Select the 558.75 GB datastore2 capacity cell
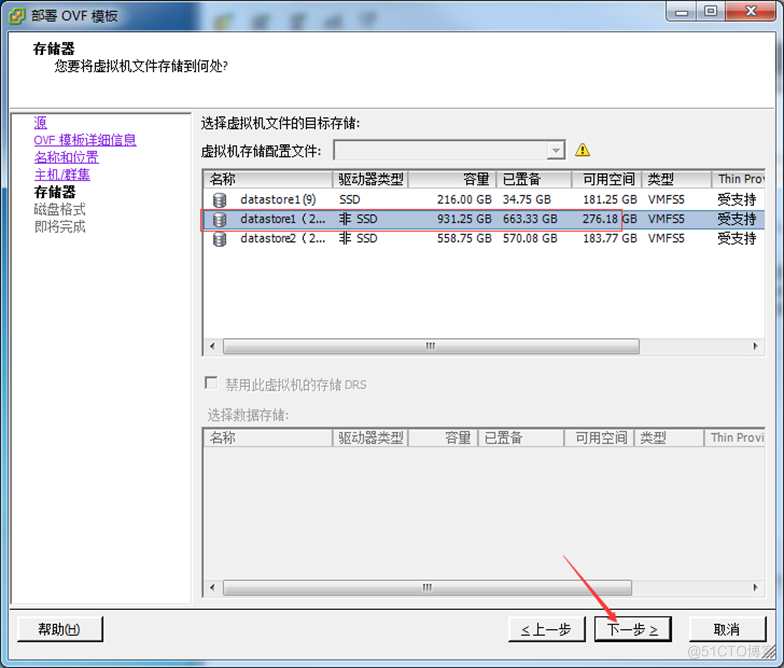 [464, 239]
